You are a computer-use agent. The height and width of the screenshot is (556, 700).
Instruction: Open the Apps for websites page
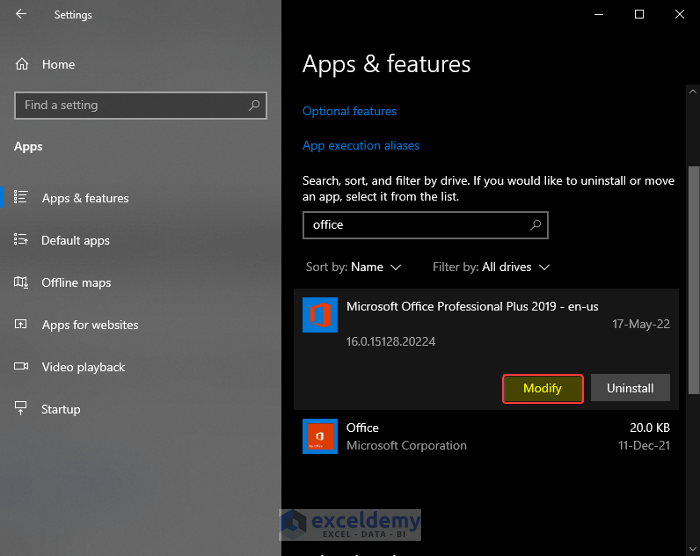pos(90,325)
